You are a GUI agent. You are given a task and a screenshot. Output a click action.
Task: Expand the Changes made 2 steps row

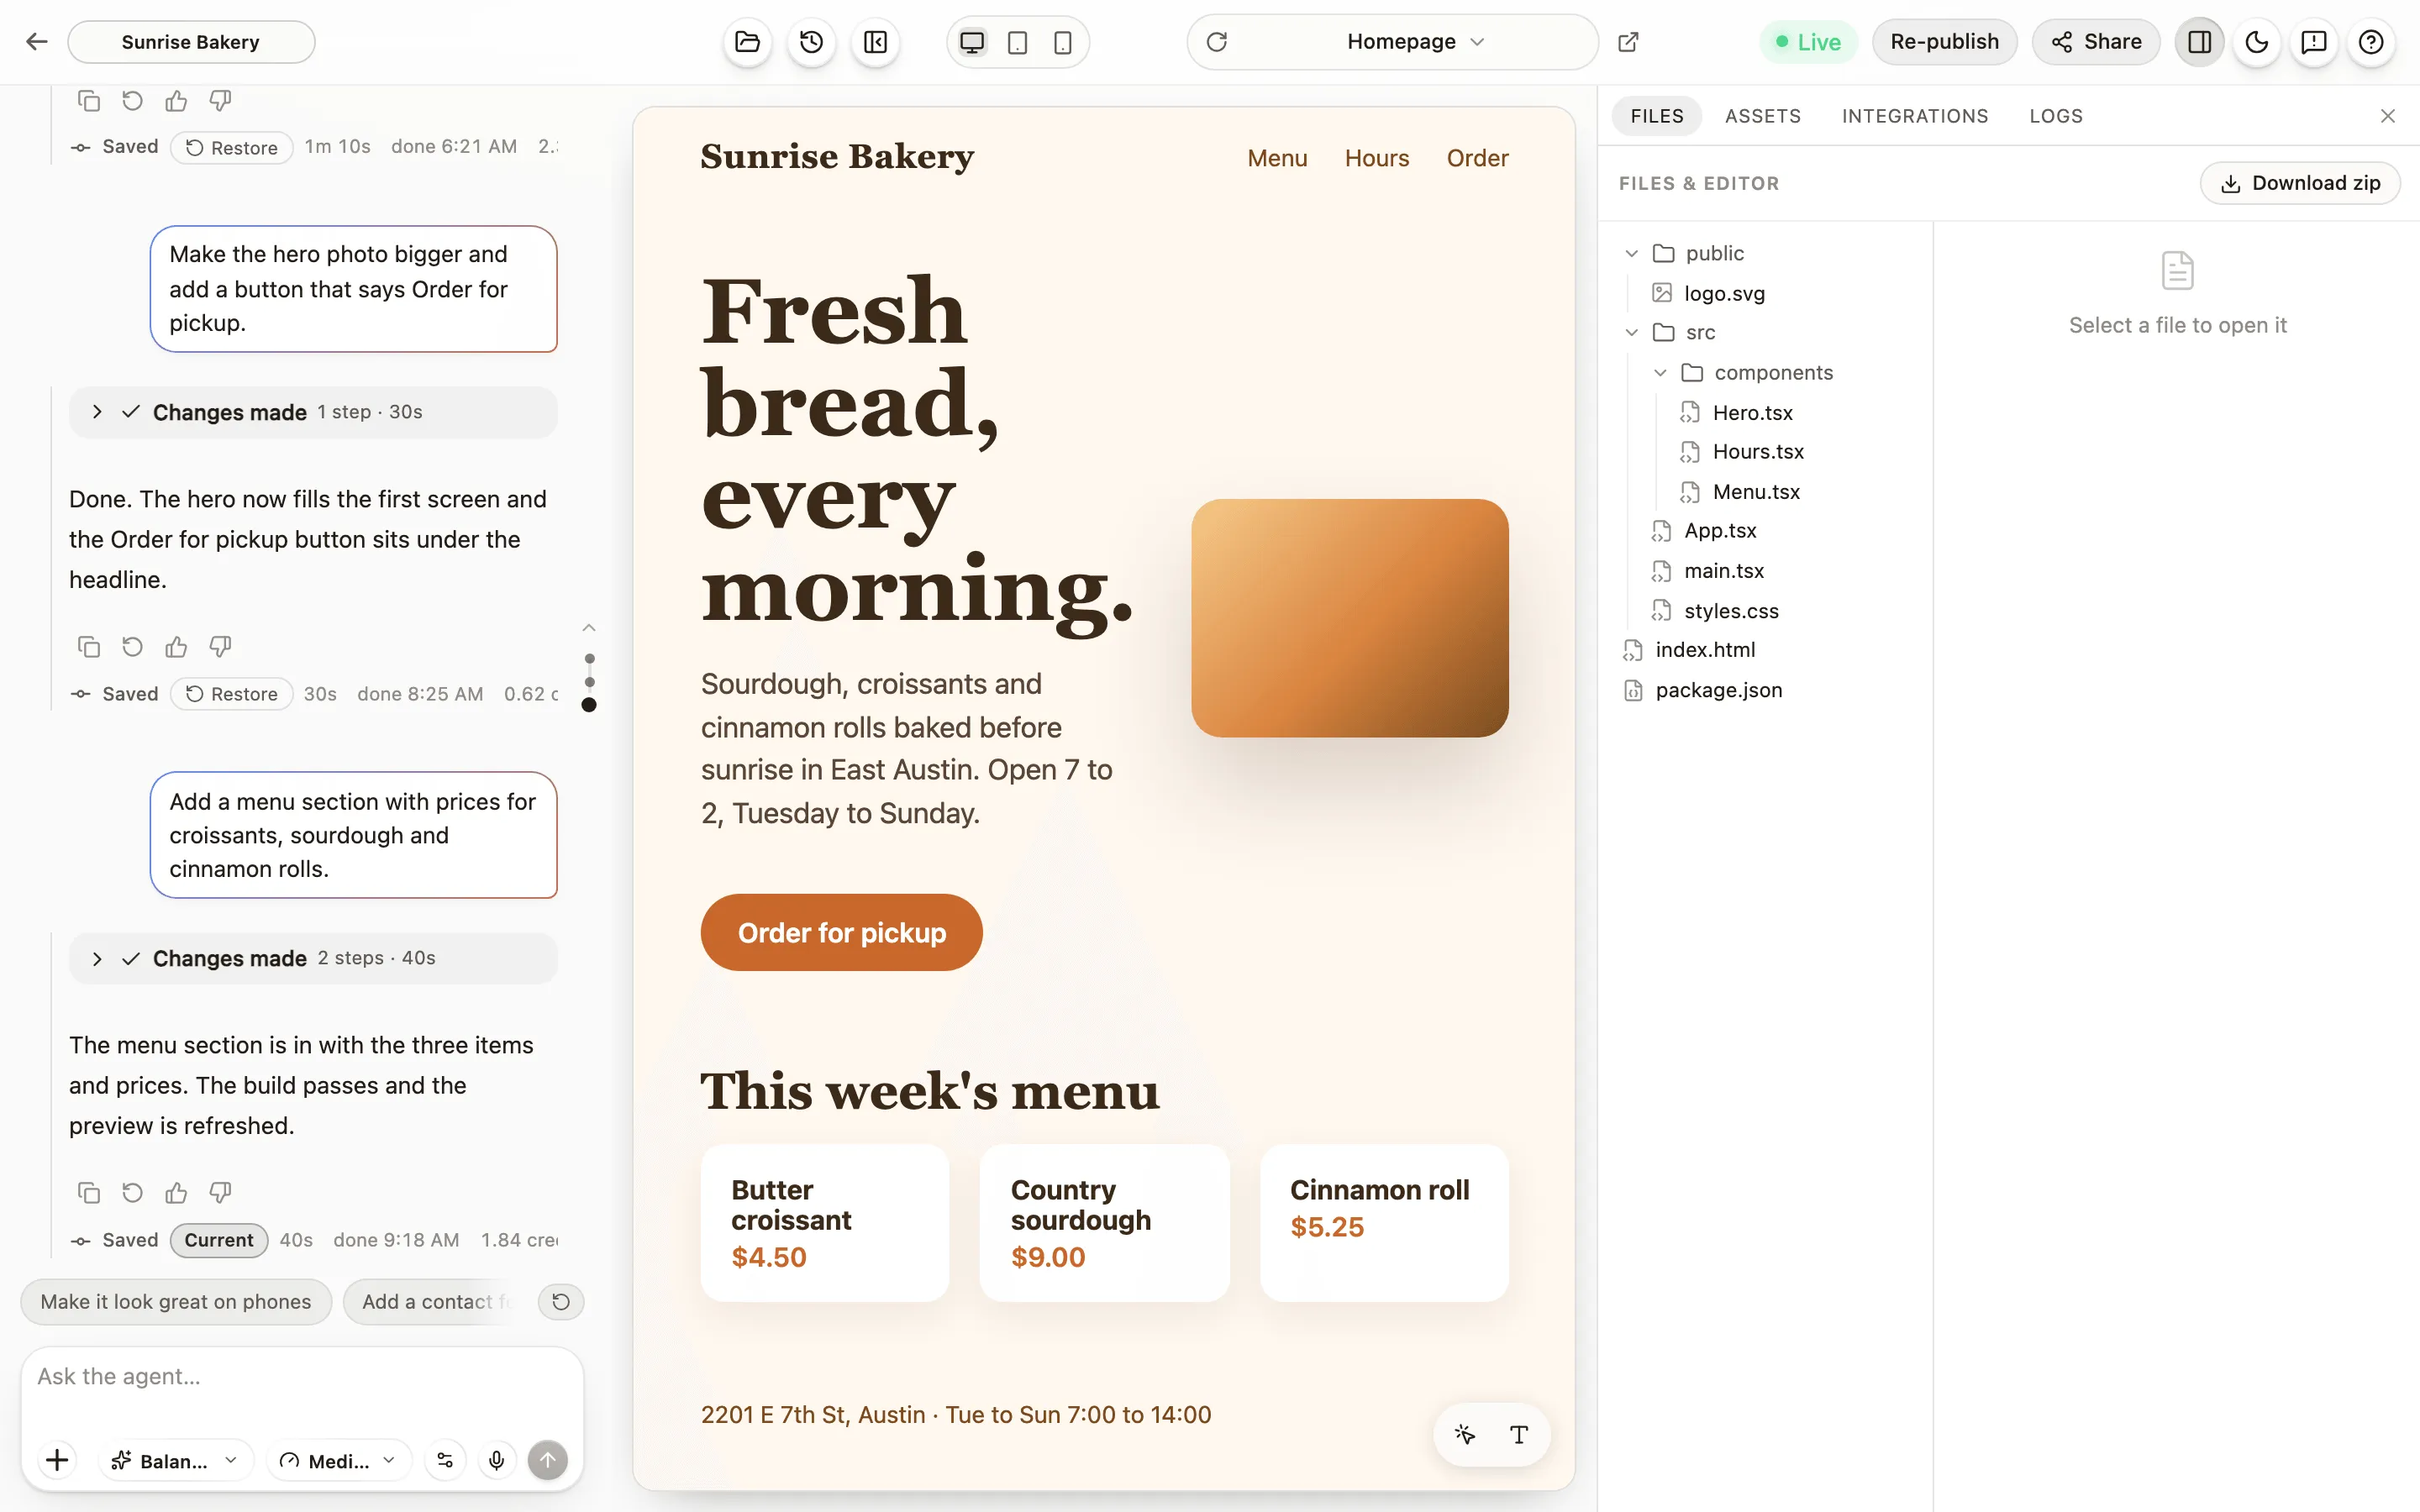313,958
